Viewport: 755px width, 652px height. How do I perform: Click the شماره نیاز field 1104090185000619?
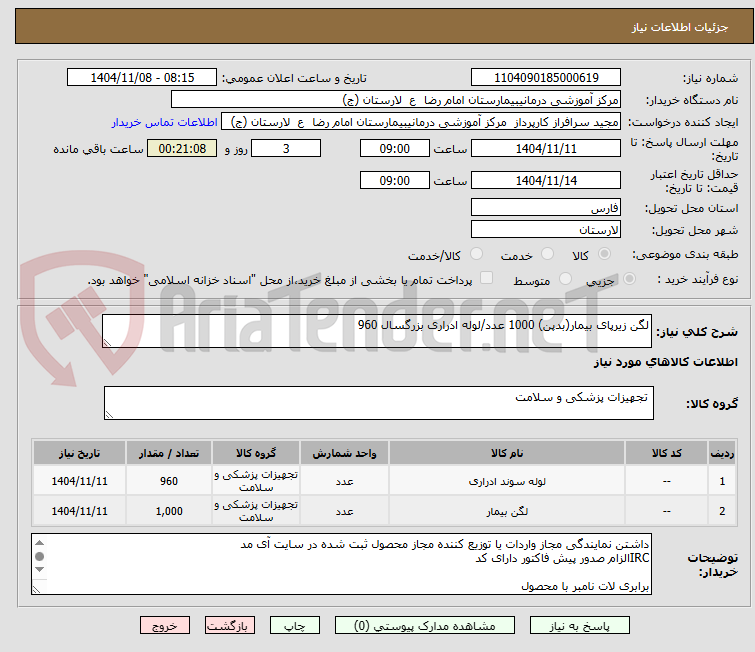546,78
